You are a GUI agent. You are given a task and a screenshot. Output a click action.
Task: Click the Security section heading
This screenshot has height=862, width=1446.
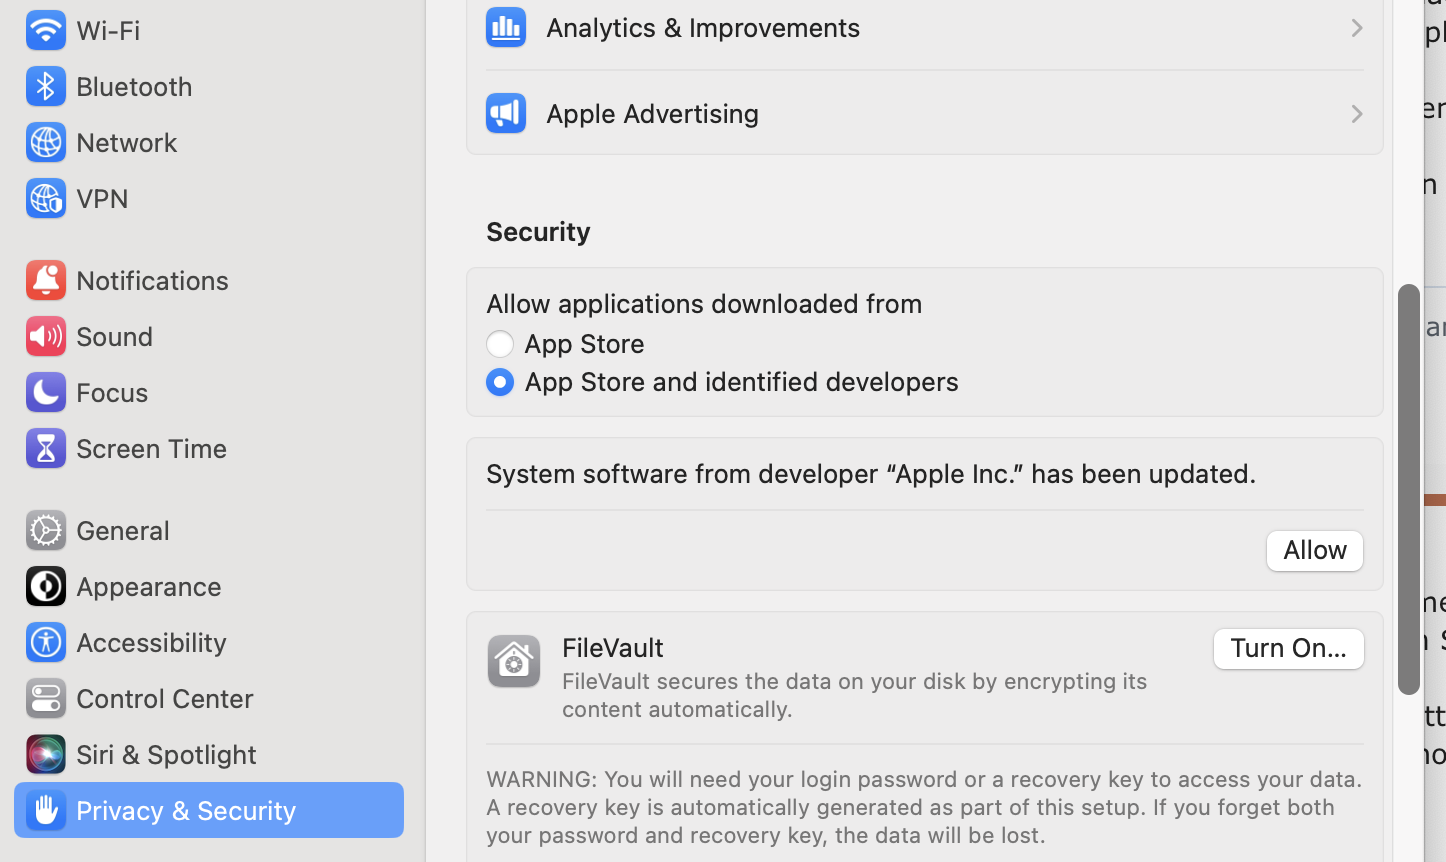click(538, 231)
